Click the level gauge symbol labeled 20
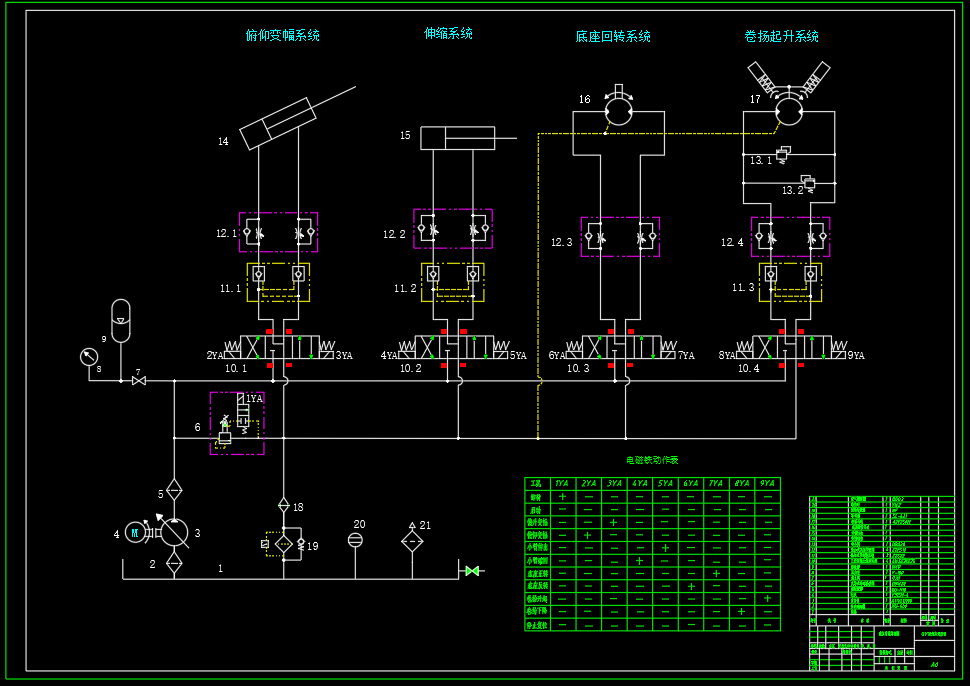 tap(355, 541)
